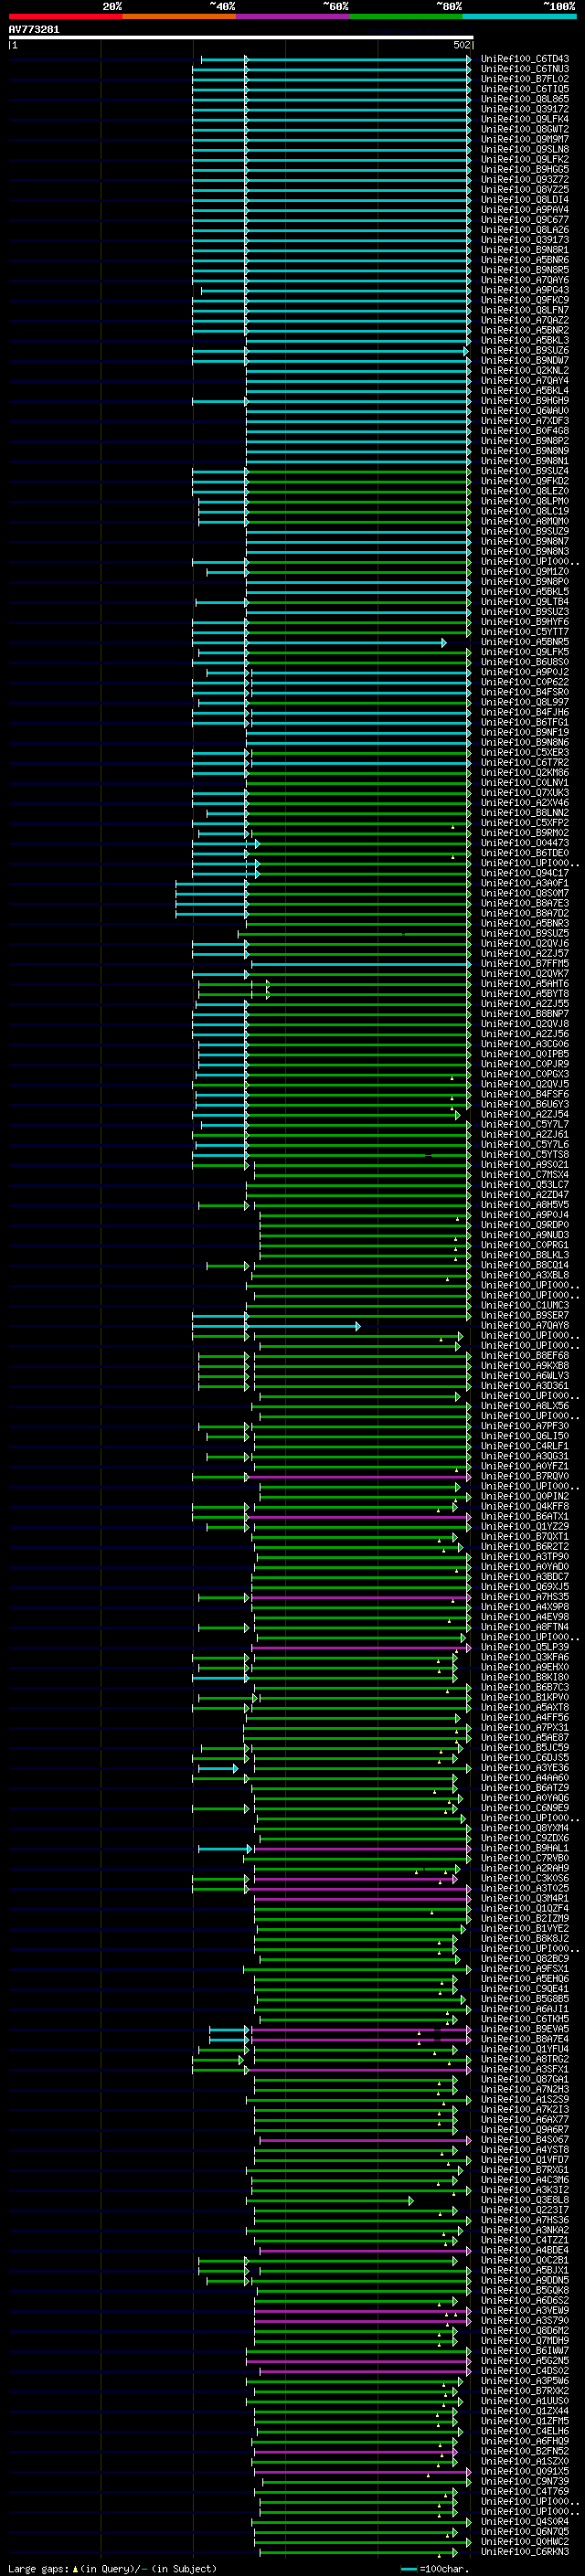Select hit label UniRef100_A9PAV4

click(525, 210)
